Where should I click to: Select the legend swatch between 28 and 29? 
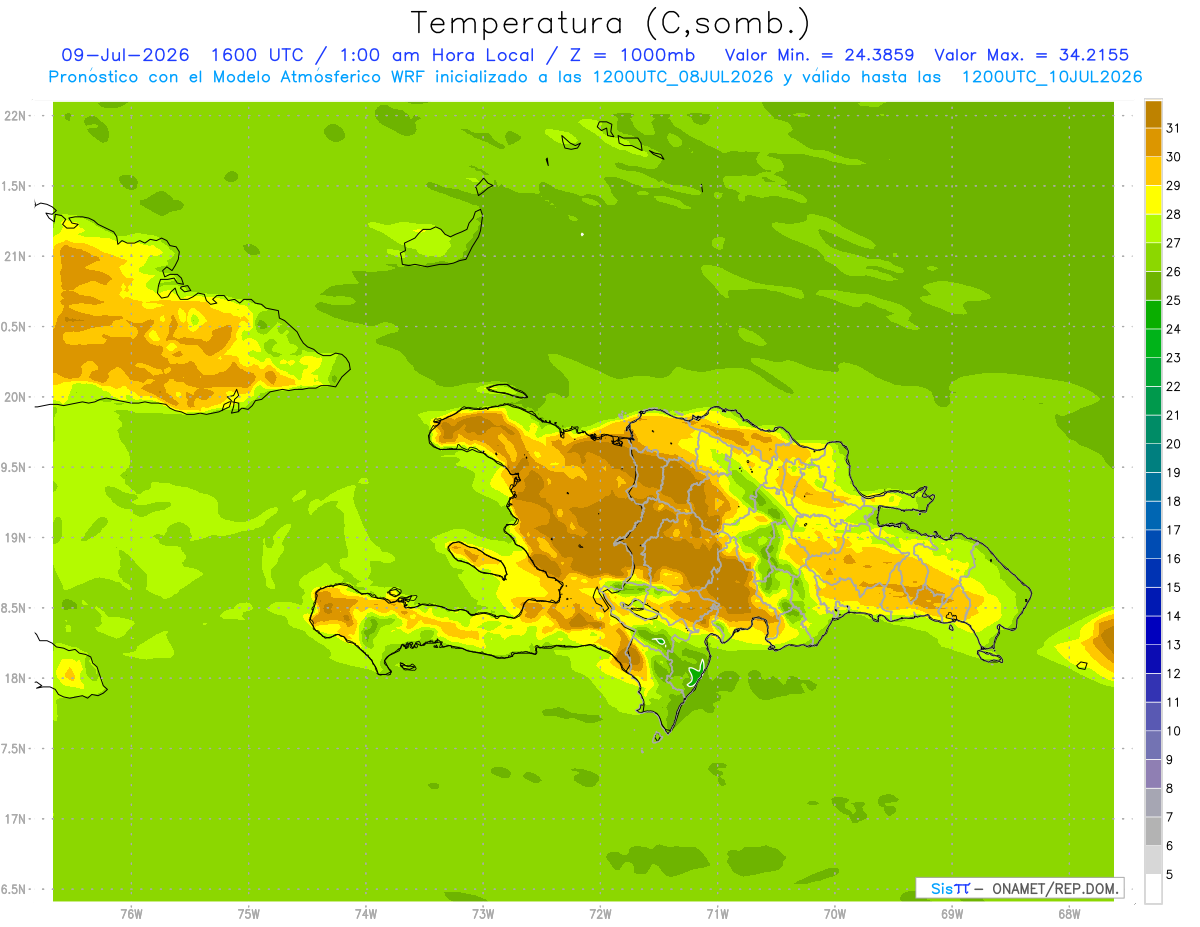tap(1153, 200)
